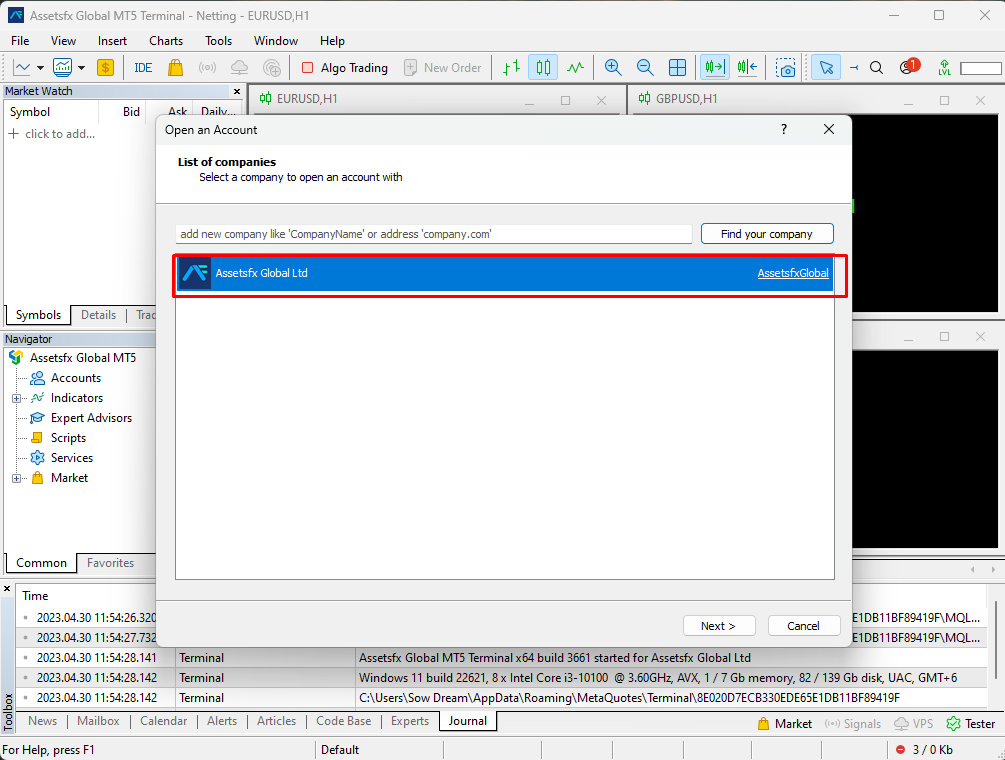Open the Mailbox tab

[x=98, y=721]
